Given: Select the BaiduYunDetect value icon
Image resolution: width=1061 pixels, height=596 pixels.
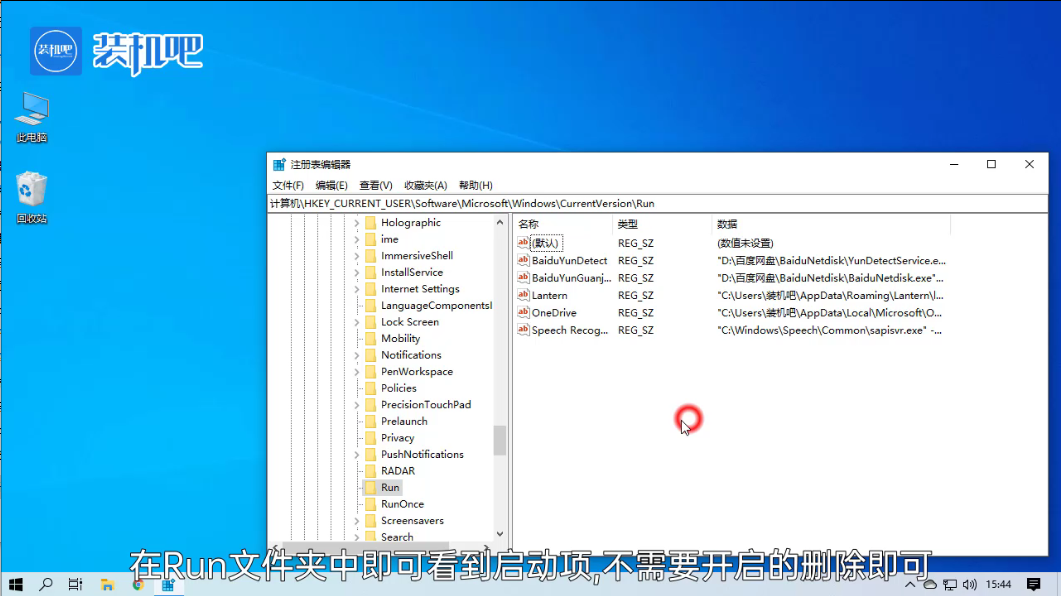Looking at the screenshot, I should (522, 260).
